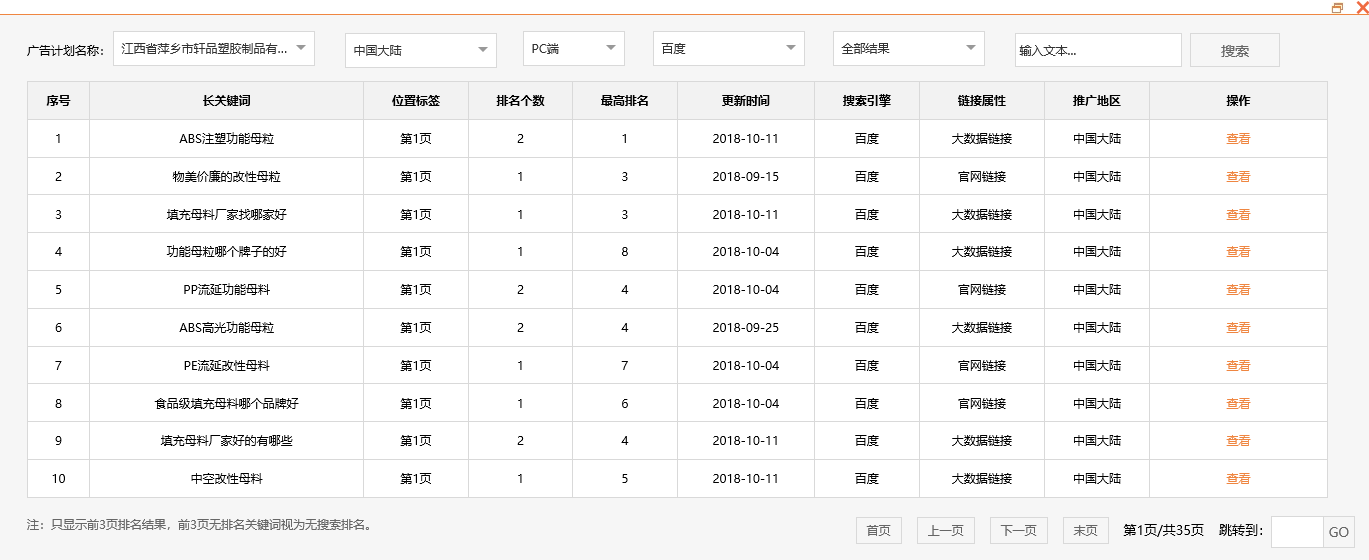
Task: Open 查看 for 功能母粒哪个牌子的好
Action: (1238, 252)
